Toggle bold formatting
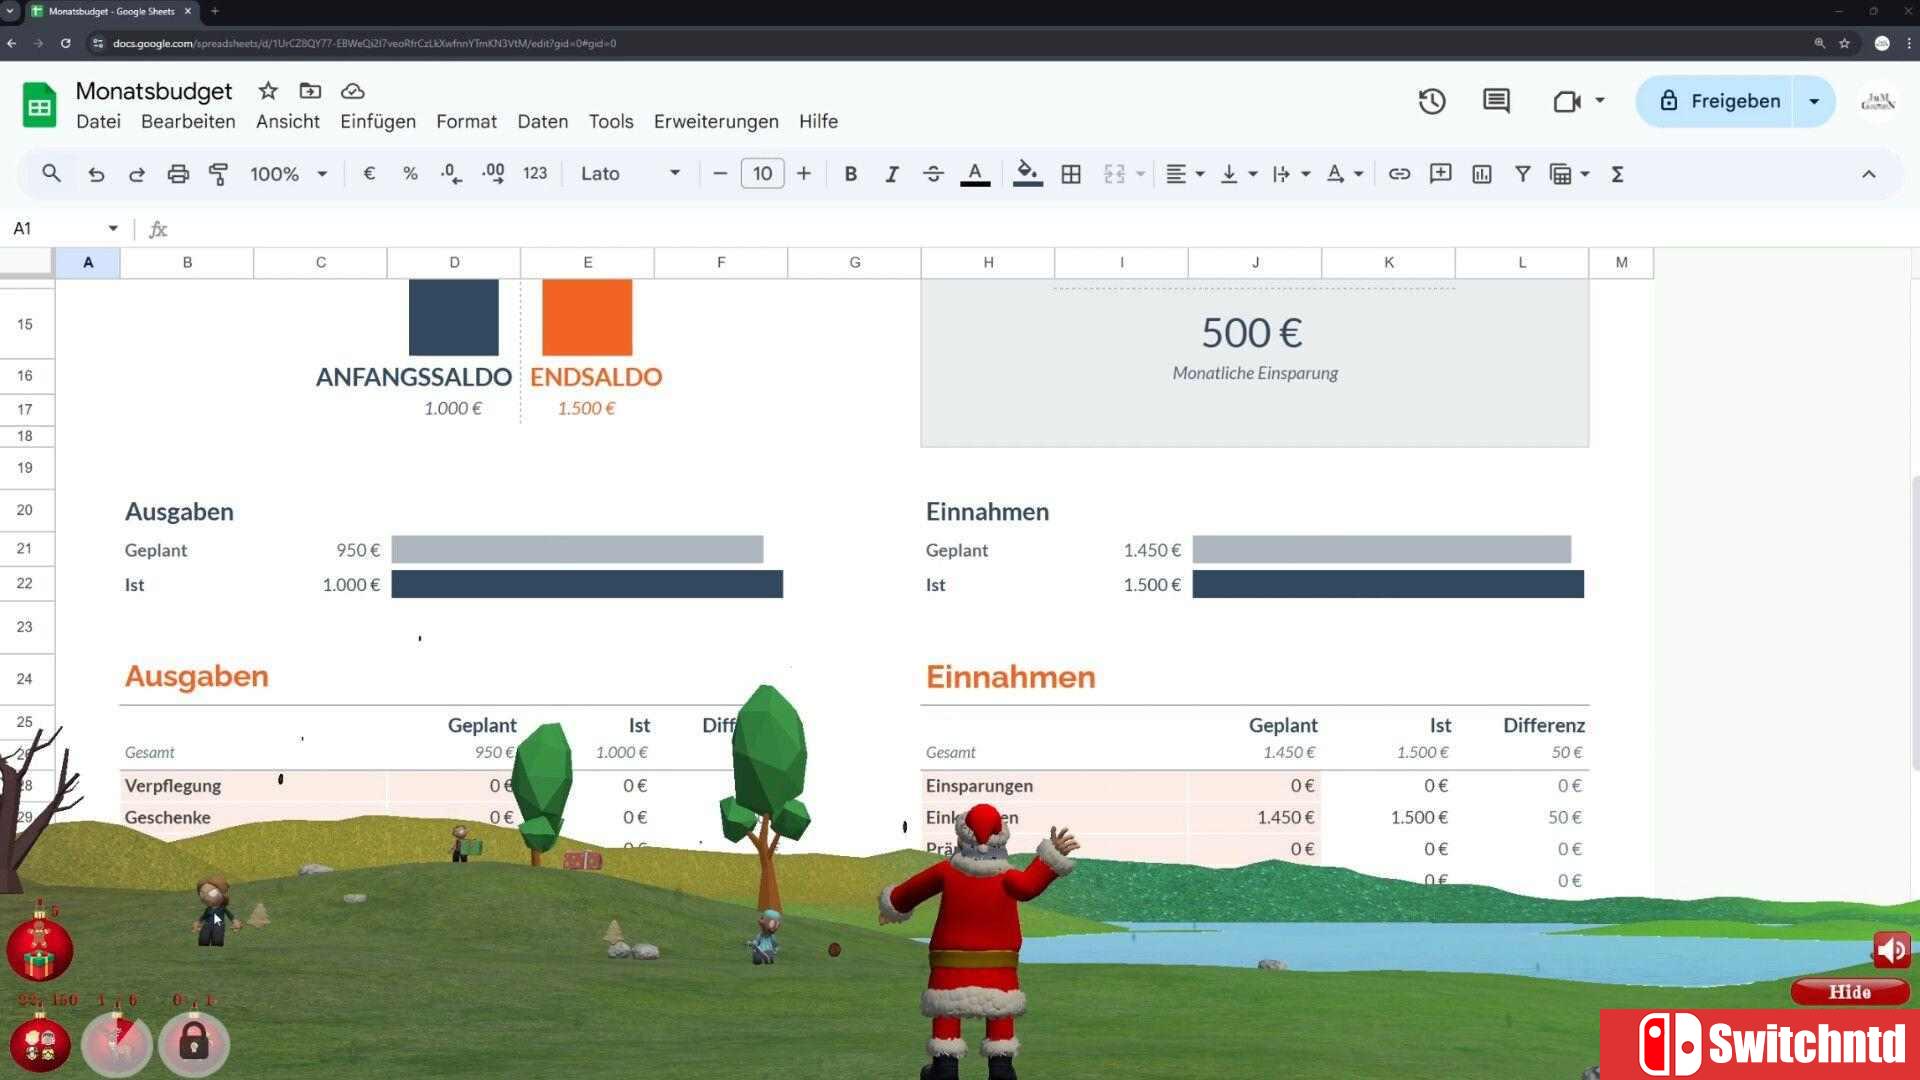Screen dimensions: 1920x1080 pyautogui.click(x=851, y=174)
